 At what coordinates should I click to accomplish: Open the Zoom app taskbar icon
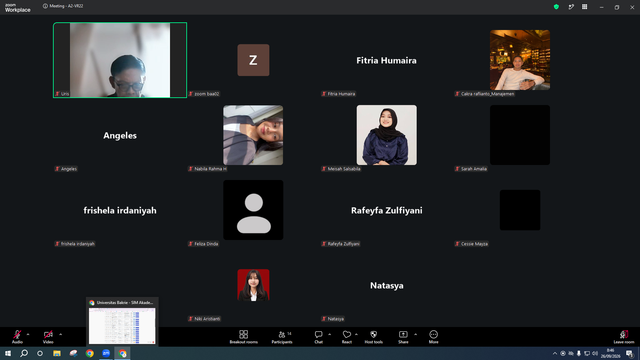coord(106,353)
